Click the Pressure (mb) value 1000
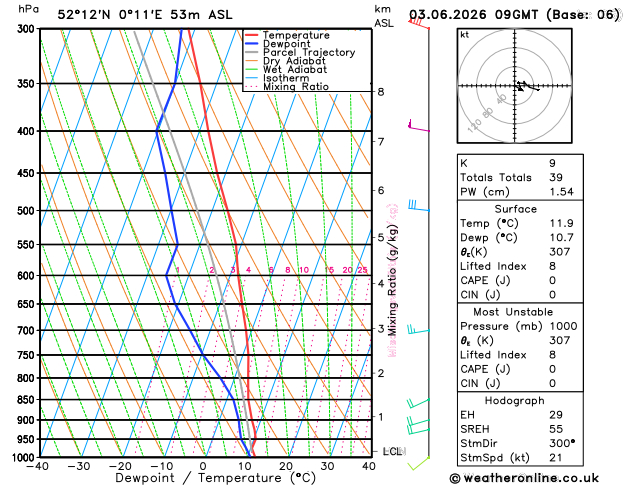The image size is (629, 486). click(563, 326)
